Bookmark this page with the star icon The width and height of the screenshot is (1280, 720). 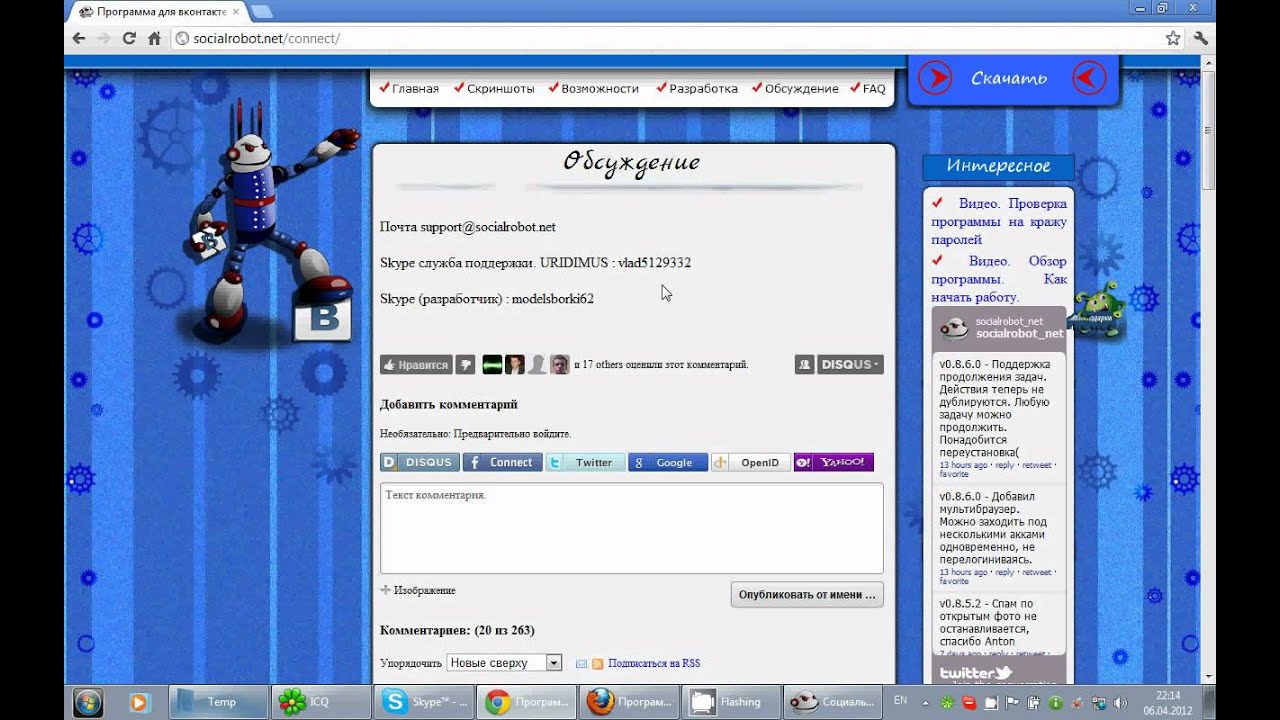1173,39
